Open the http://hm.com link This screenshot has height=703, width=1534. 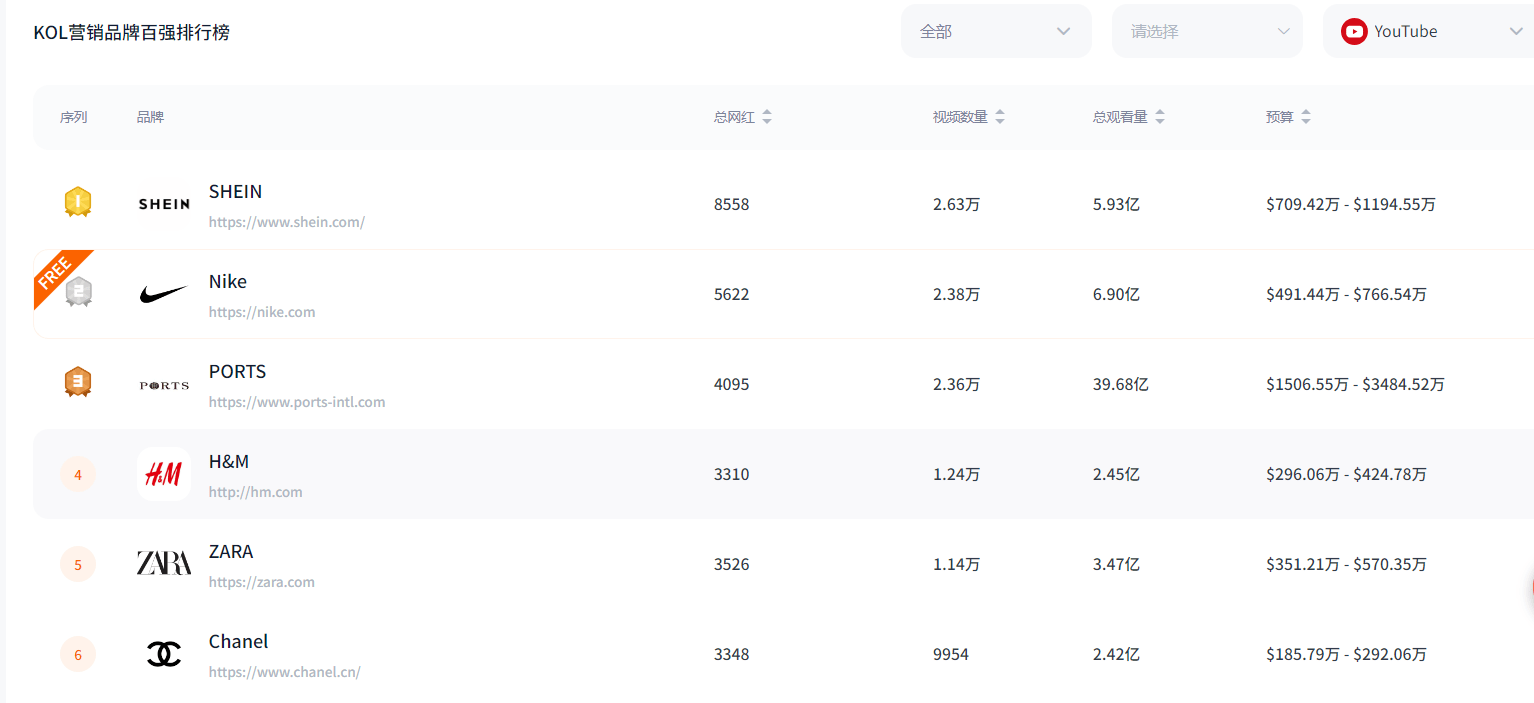click(x=255, y=492)
